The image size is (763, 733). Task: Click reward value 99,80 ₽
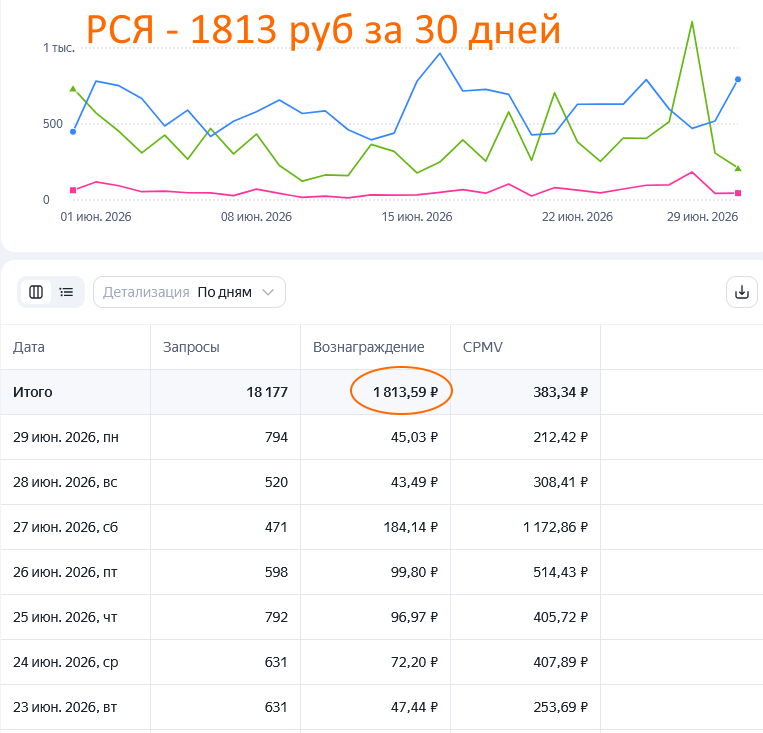[x=414, y=572]
